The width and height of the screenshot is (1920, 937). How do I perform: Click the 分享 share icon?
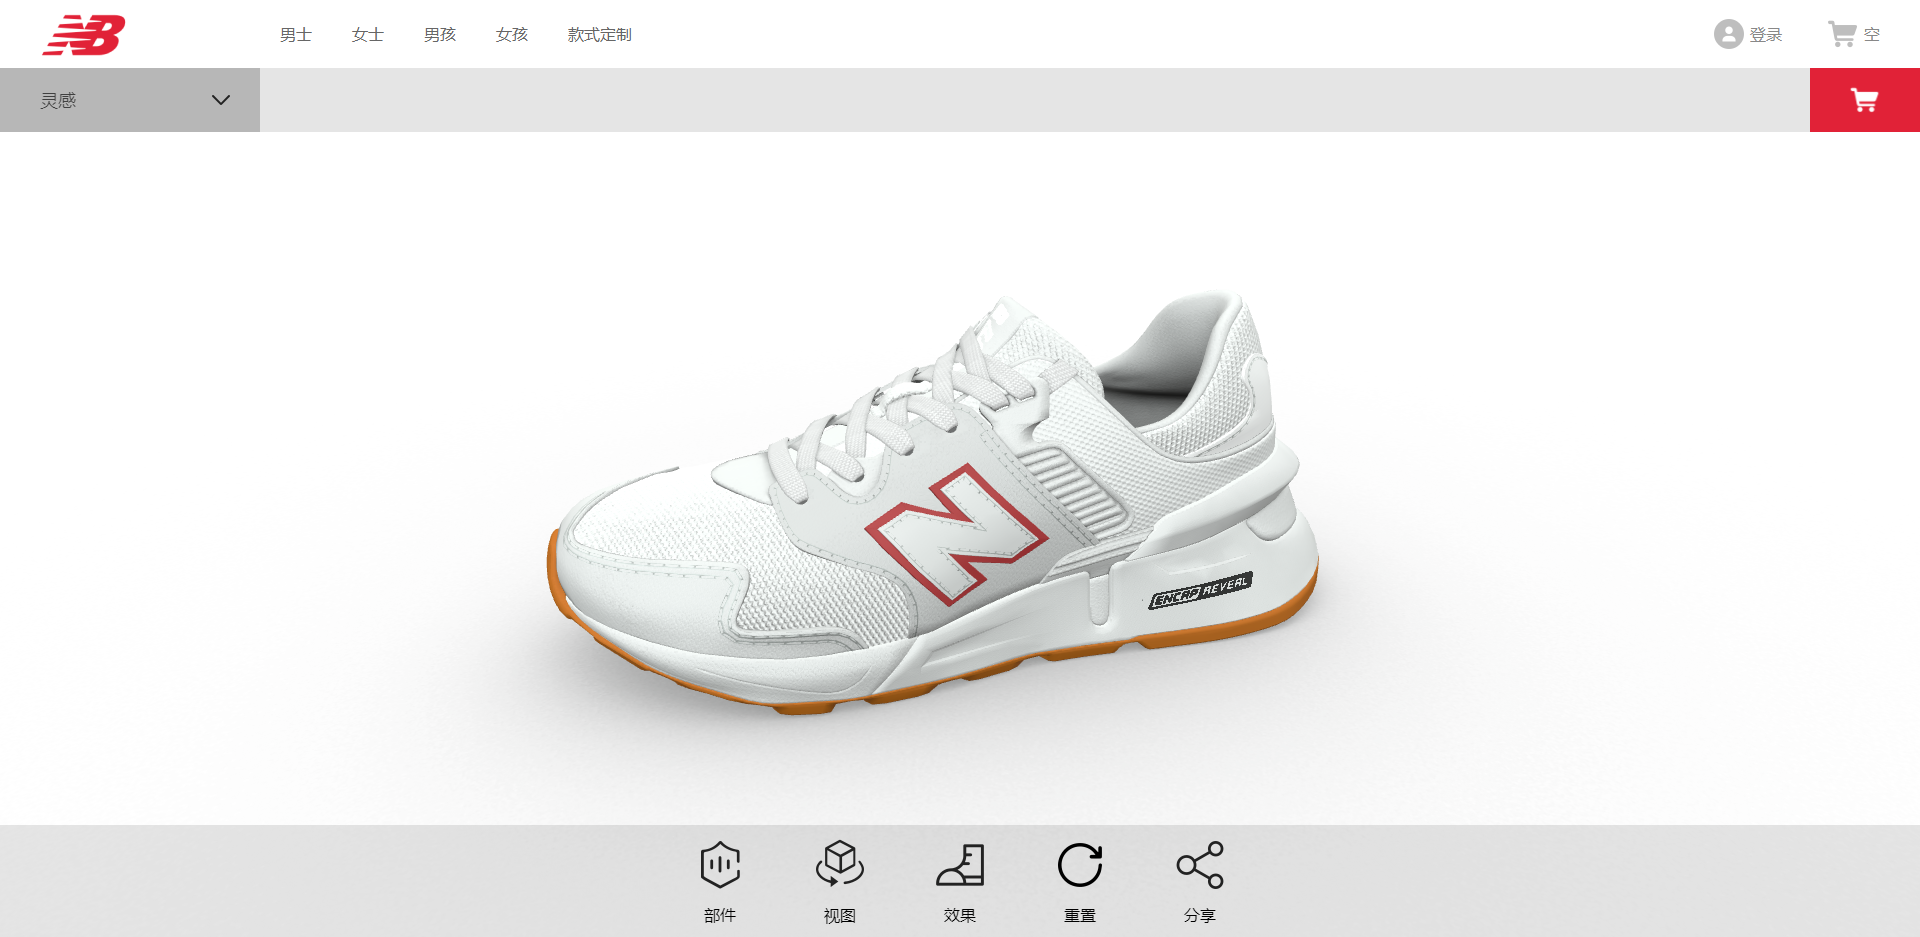click(1200, 865)
